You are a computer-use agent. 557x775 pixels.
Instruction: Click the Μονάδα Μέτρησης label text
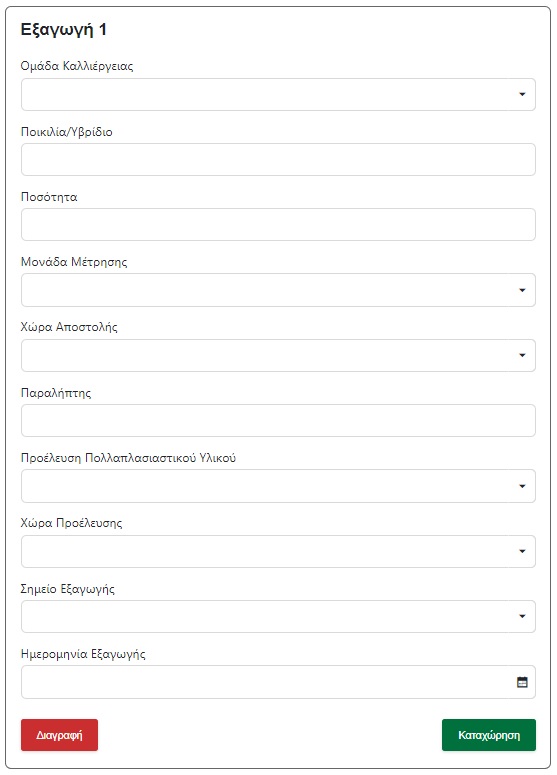tap(74, 262)
